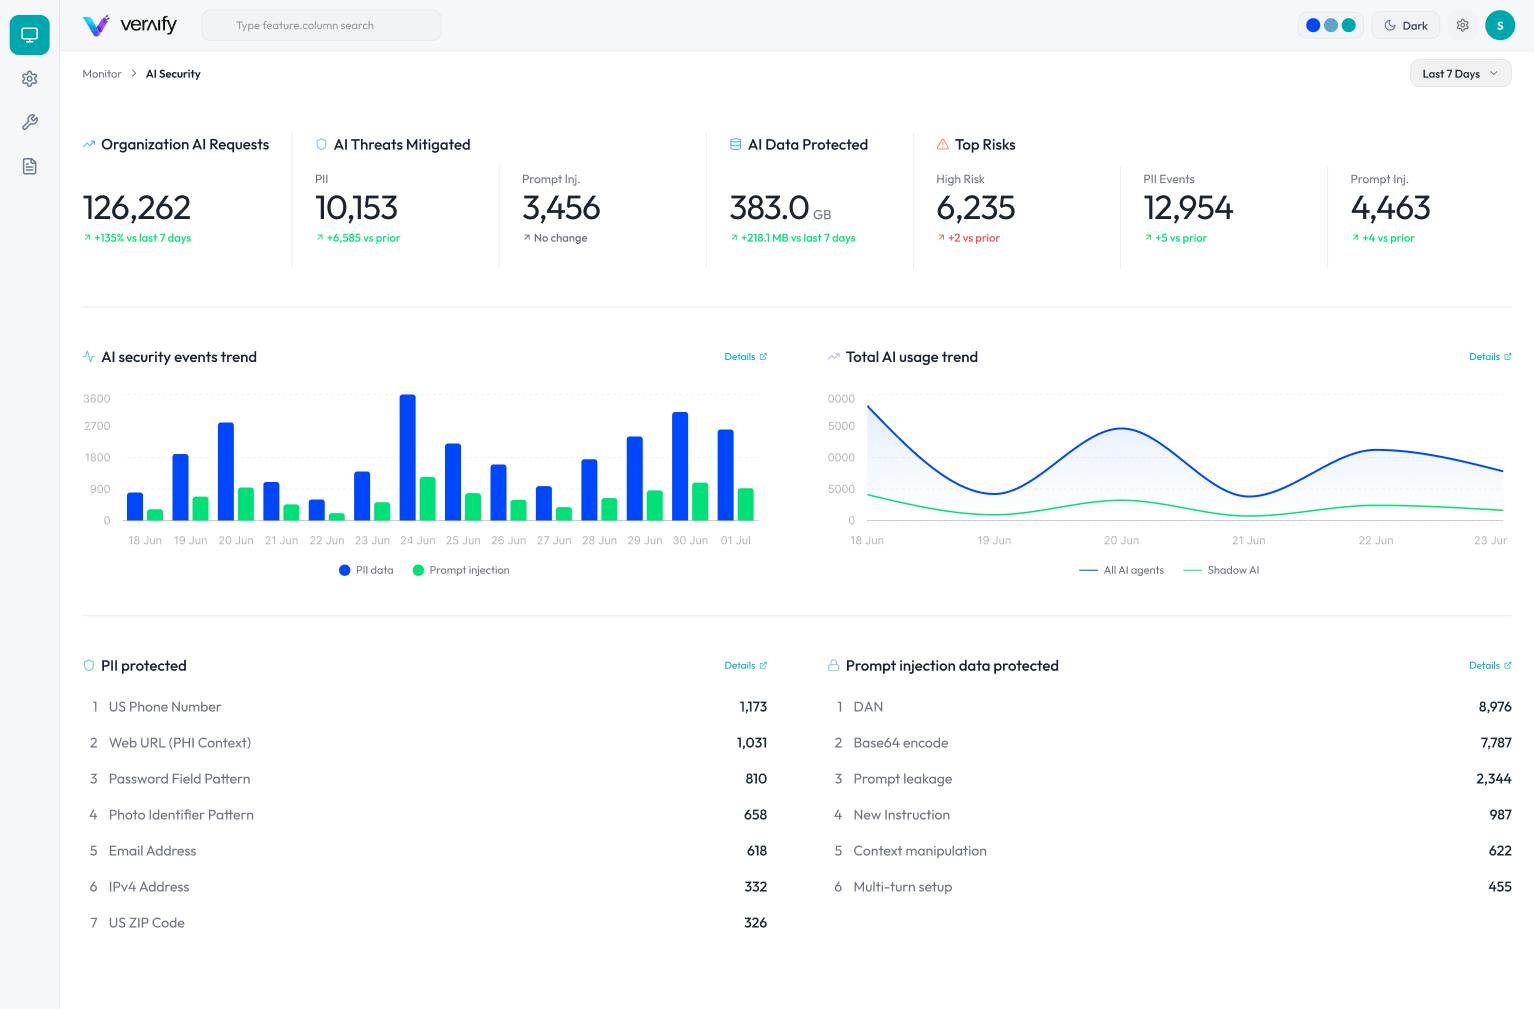Viewport: 1534px width, 1009px height.
Task: Toggle All AI agents legend line
Action: point(1122,570)
